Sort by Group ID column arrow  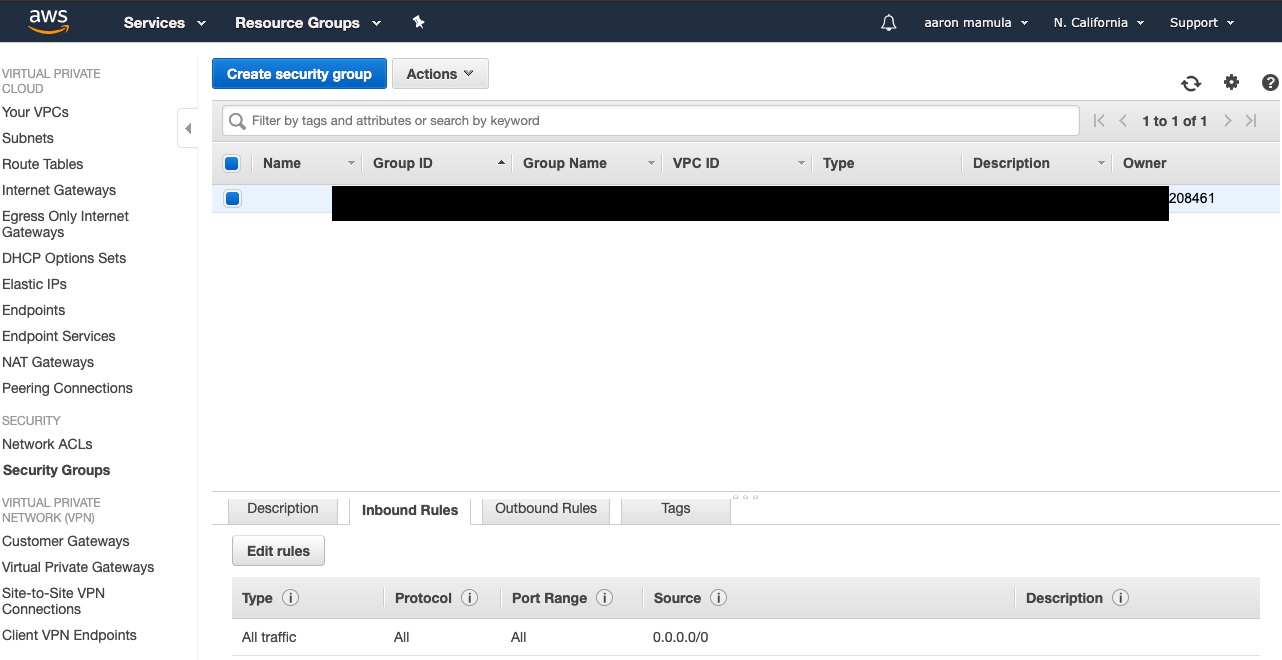pos(501,163)
